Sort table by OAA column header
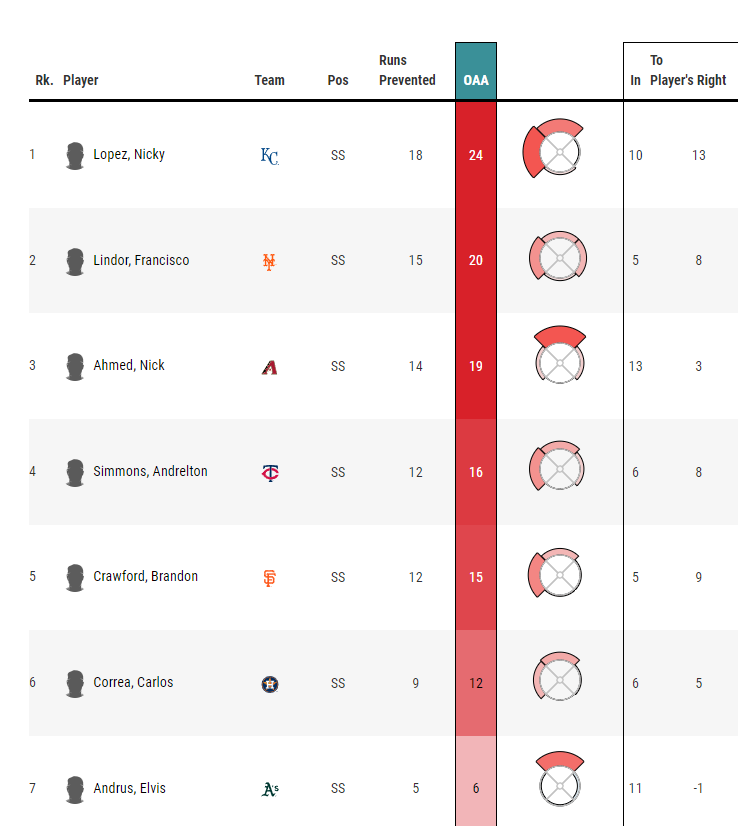 (x=476, y=80)
